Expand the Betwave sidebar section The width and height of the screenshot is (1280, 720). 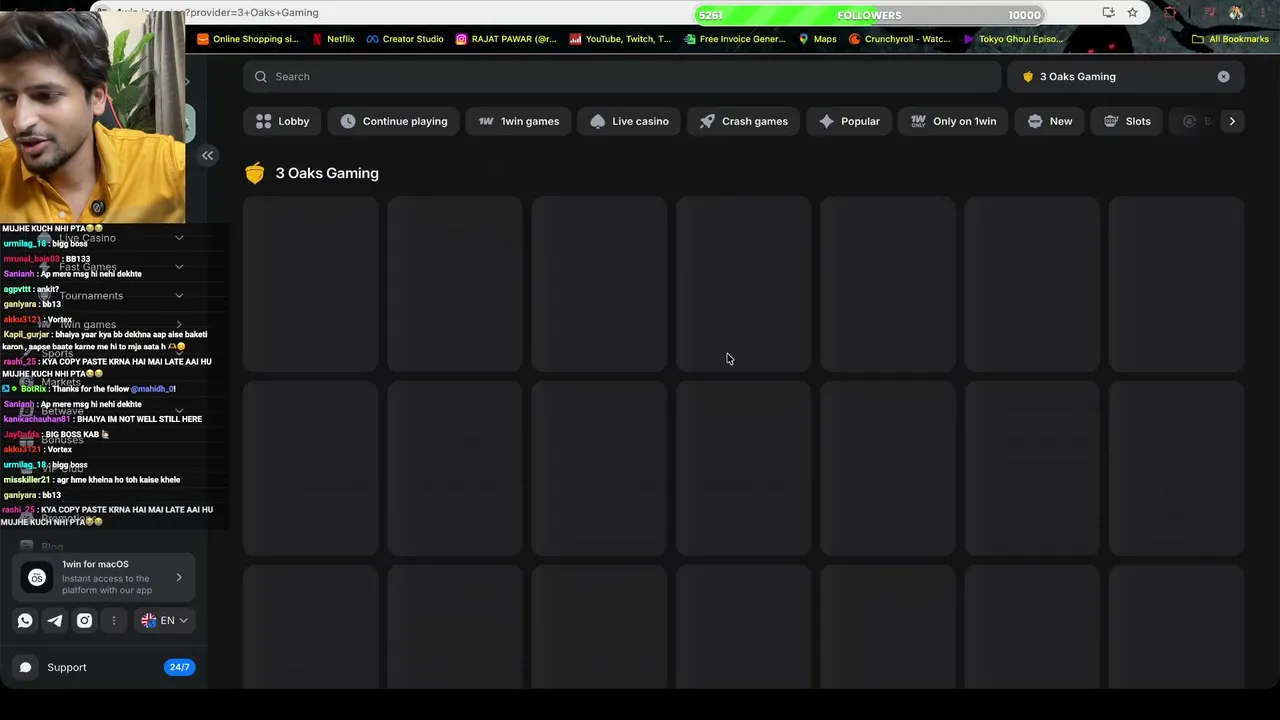179,411
